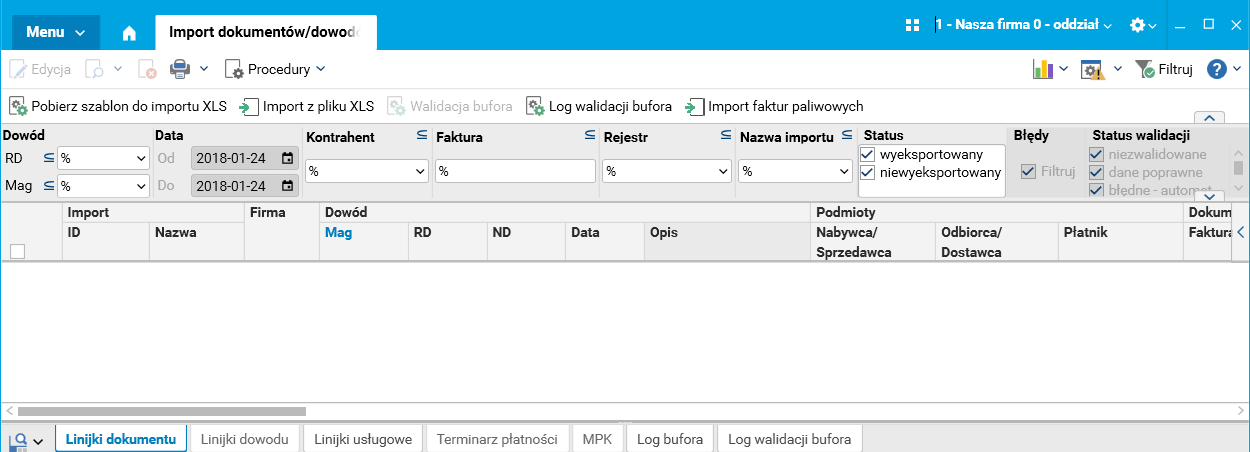Viewport: 1250px width, 452px height.
Task: Open the blue help question icon
Action: 1217,69
